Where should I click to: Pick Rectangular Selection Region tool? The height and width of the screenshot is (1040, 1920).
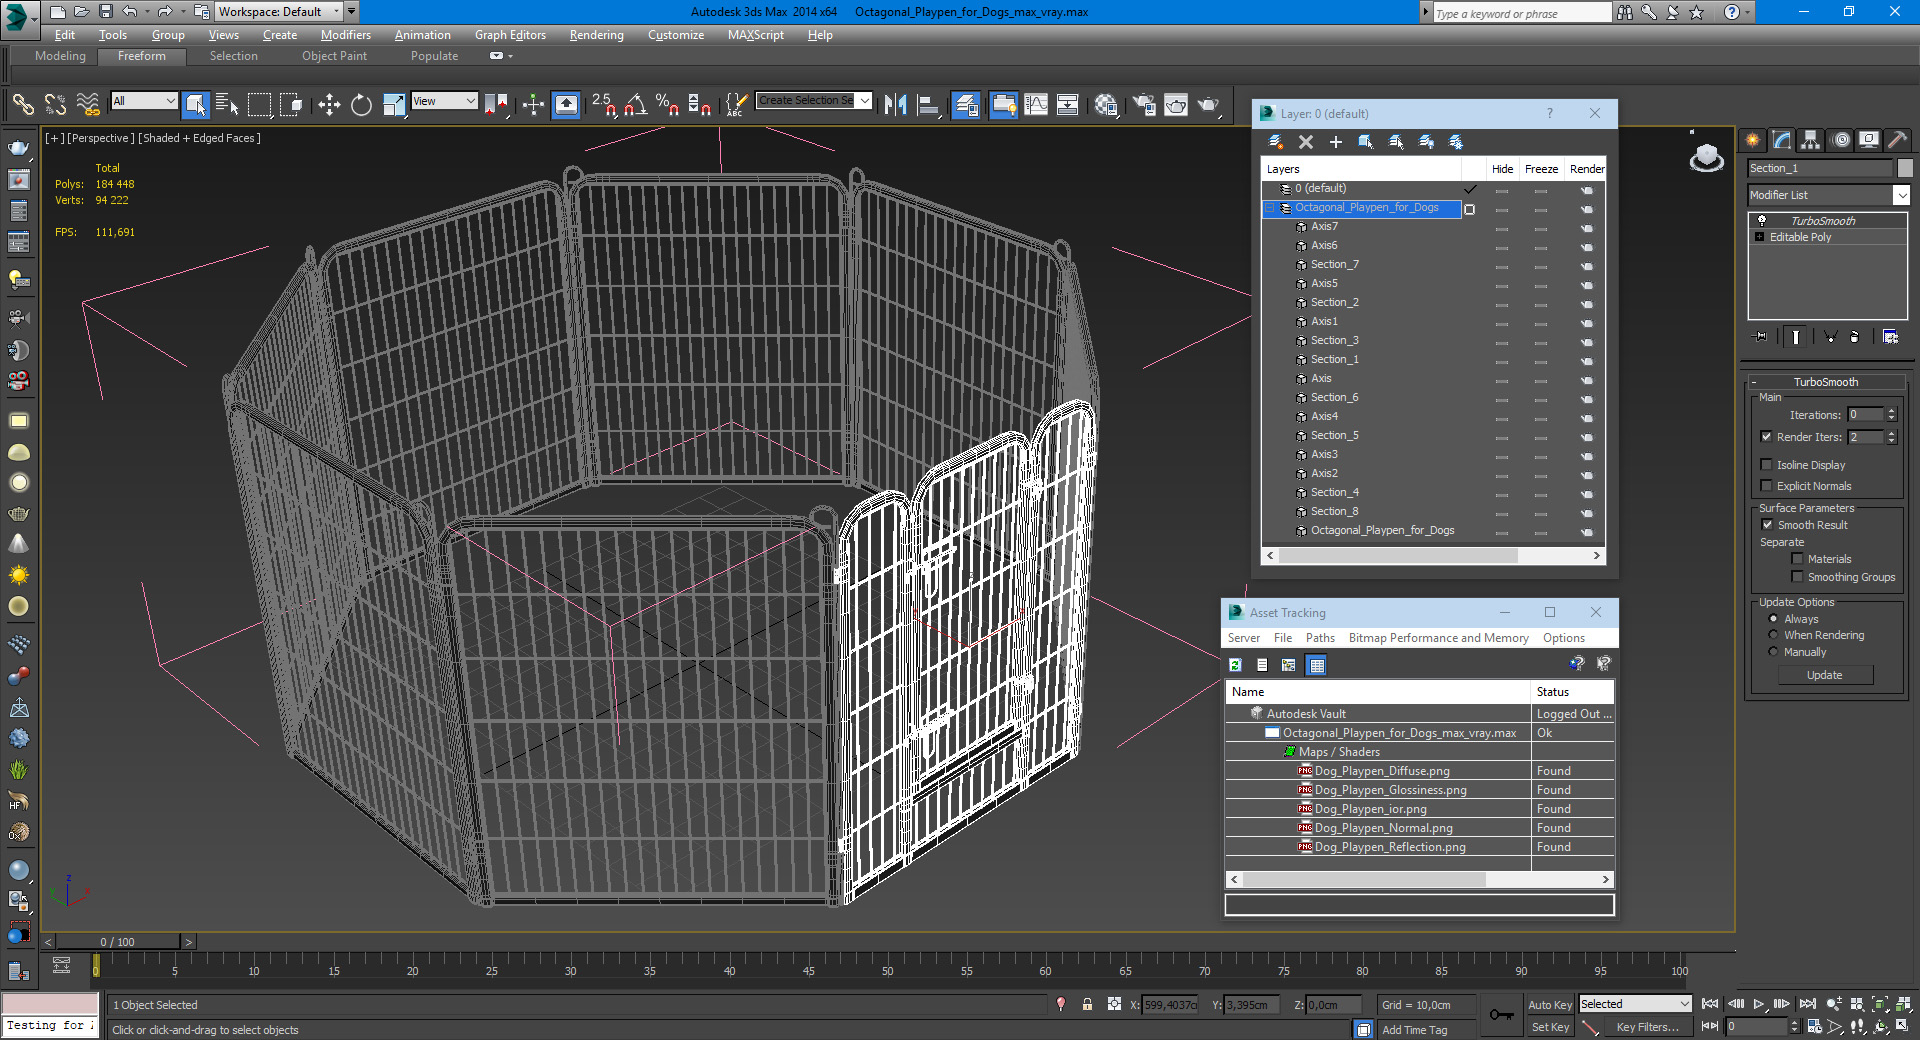(259, 104)
